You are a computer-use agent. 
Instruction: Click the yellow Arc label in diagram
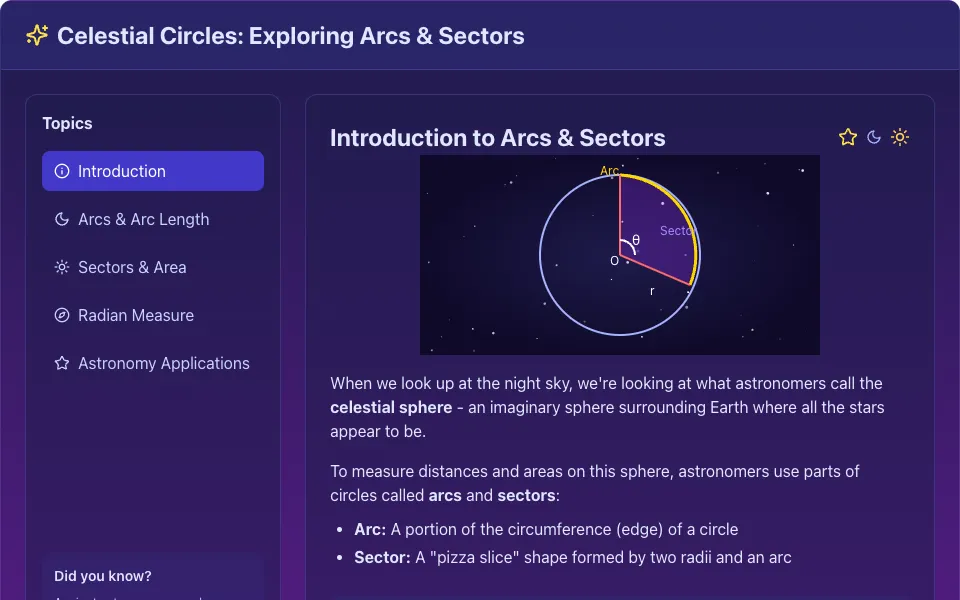coord(609,170)
